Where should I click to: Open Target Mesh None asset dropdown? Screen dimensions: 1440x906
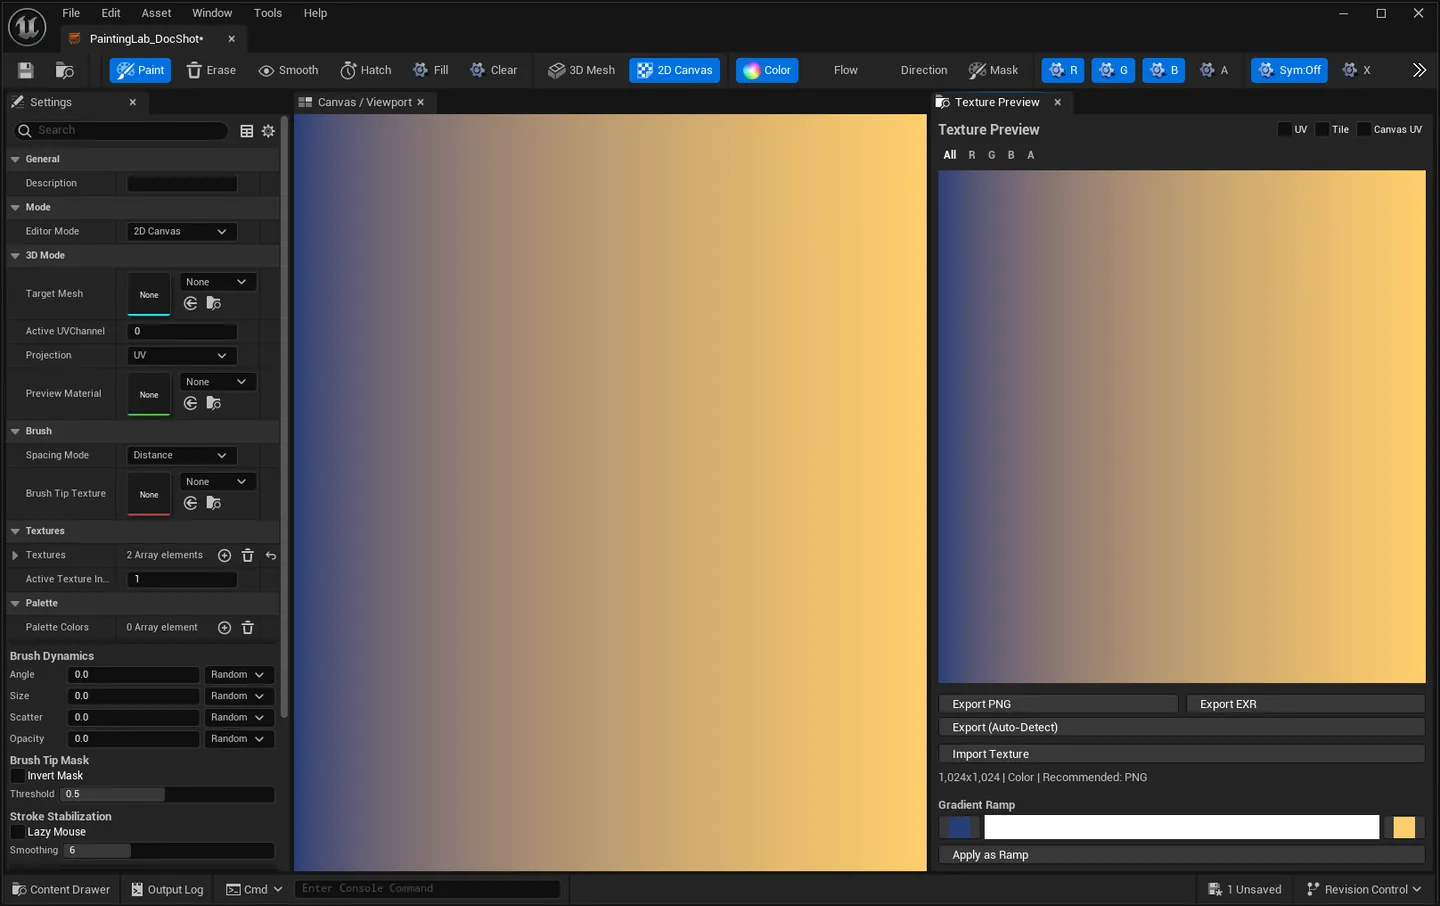point(217,282)
